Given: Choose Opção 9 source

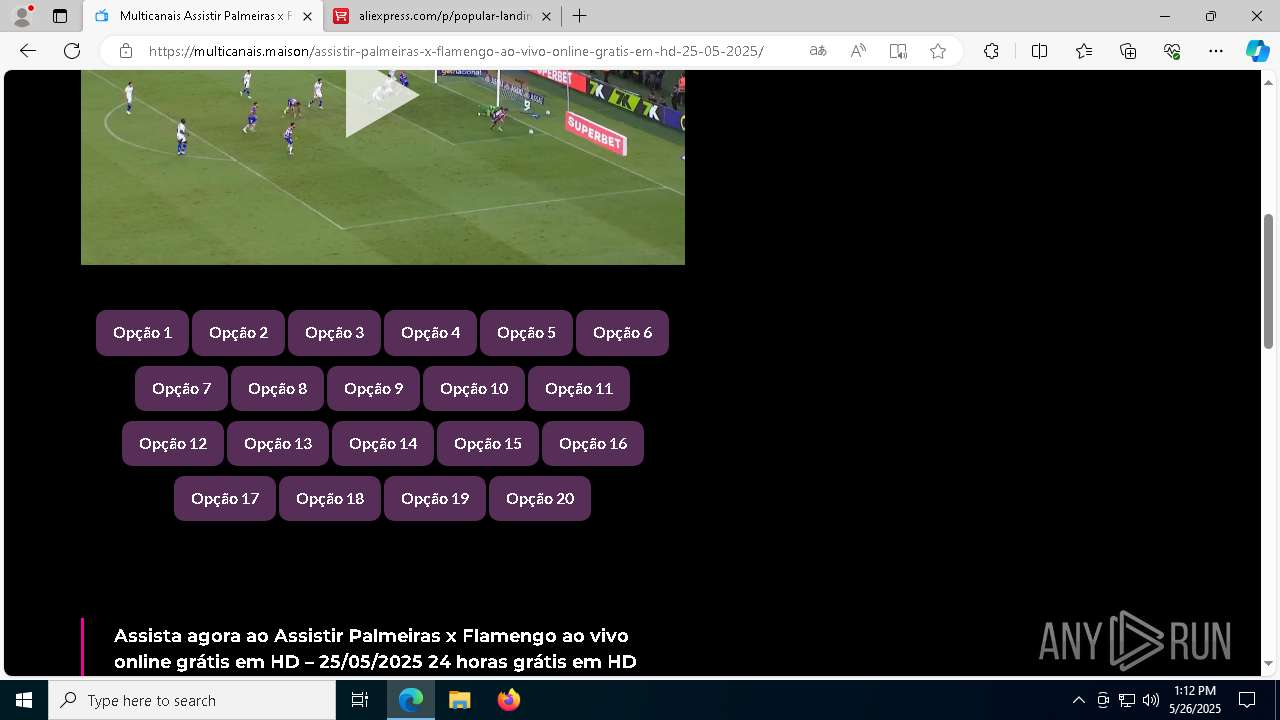Looking at the screenshot, I should tap(373, 388).
